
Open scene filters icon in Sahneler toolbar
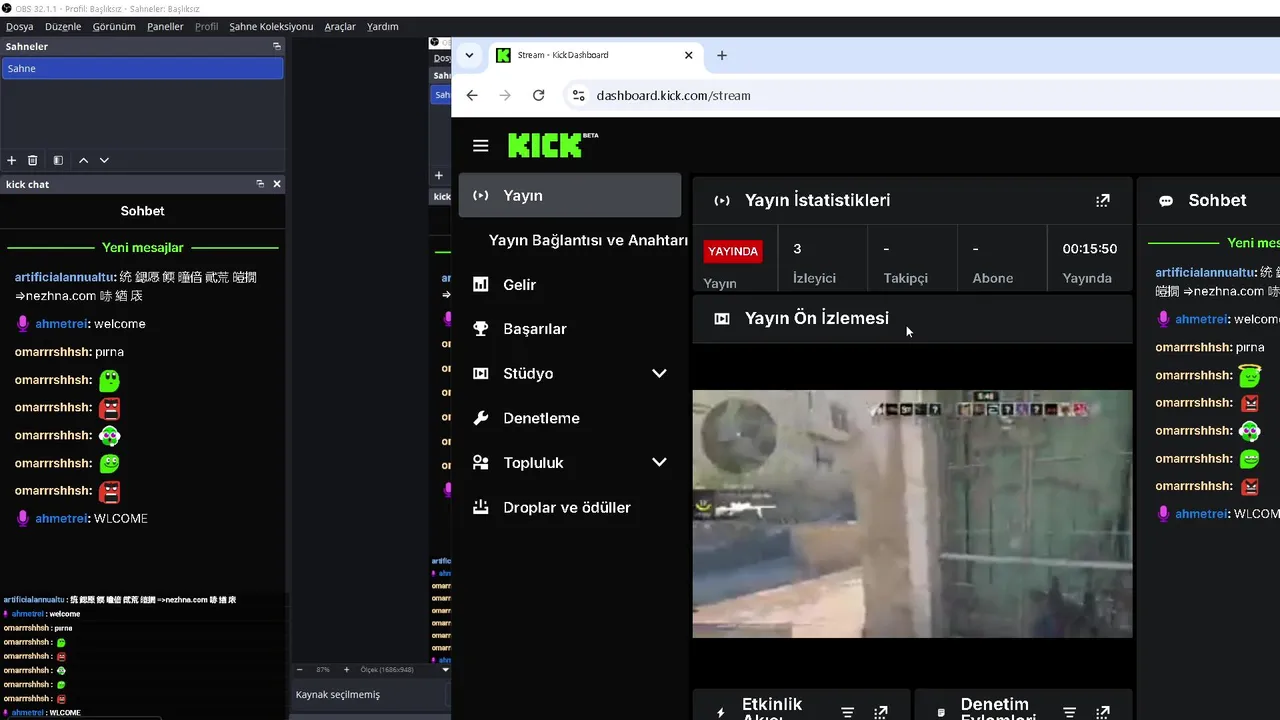58,160
